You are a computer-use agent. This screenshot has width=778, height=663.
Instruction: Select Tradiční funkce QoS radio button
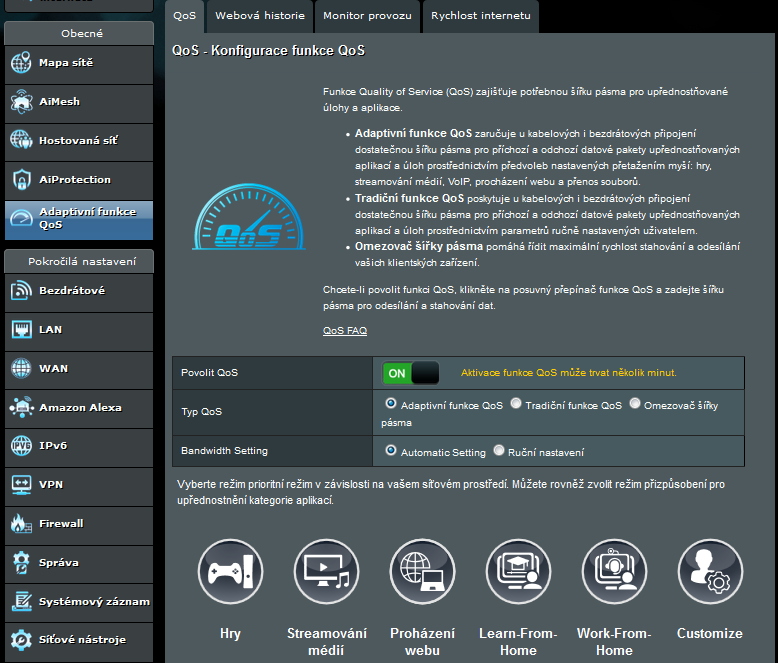point(516,405)
